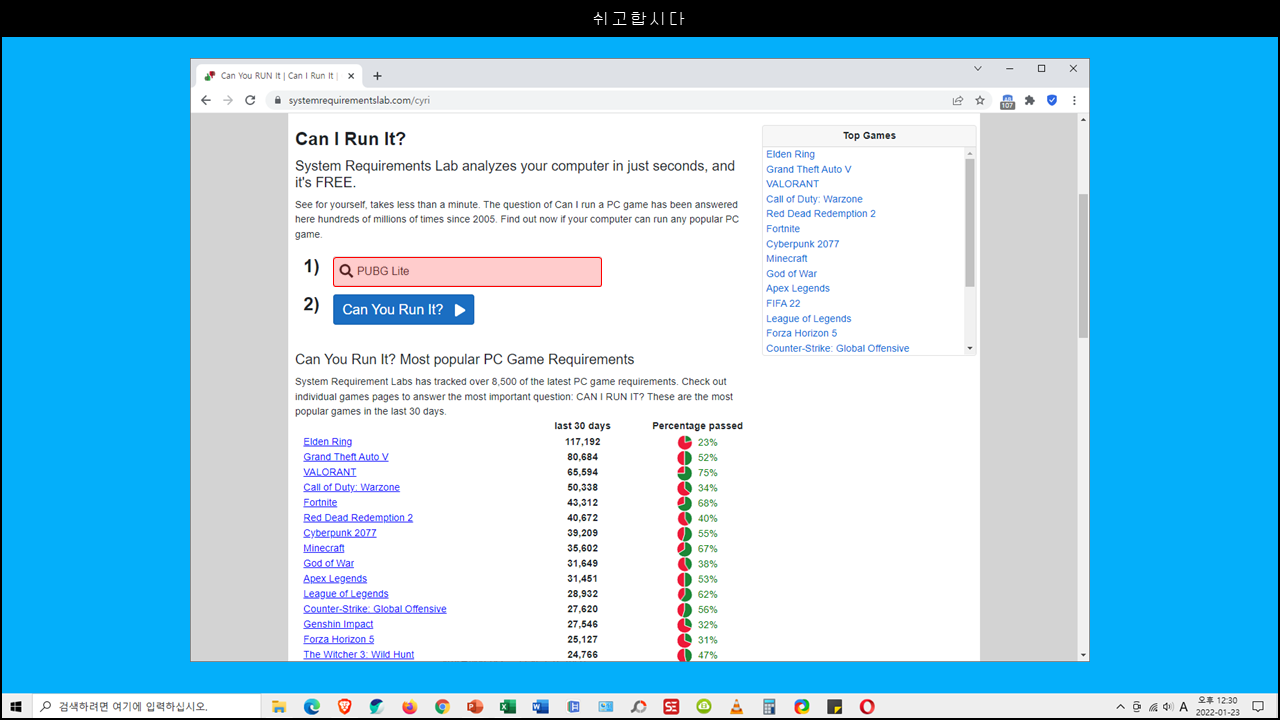Open Red Dead Redemption 2 table link
The height and width of the screenshot is (720, 1280).
(358, 518)
